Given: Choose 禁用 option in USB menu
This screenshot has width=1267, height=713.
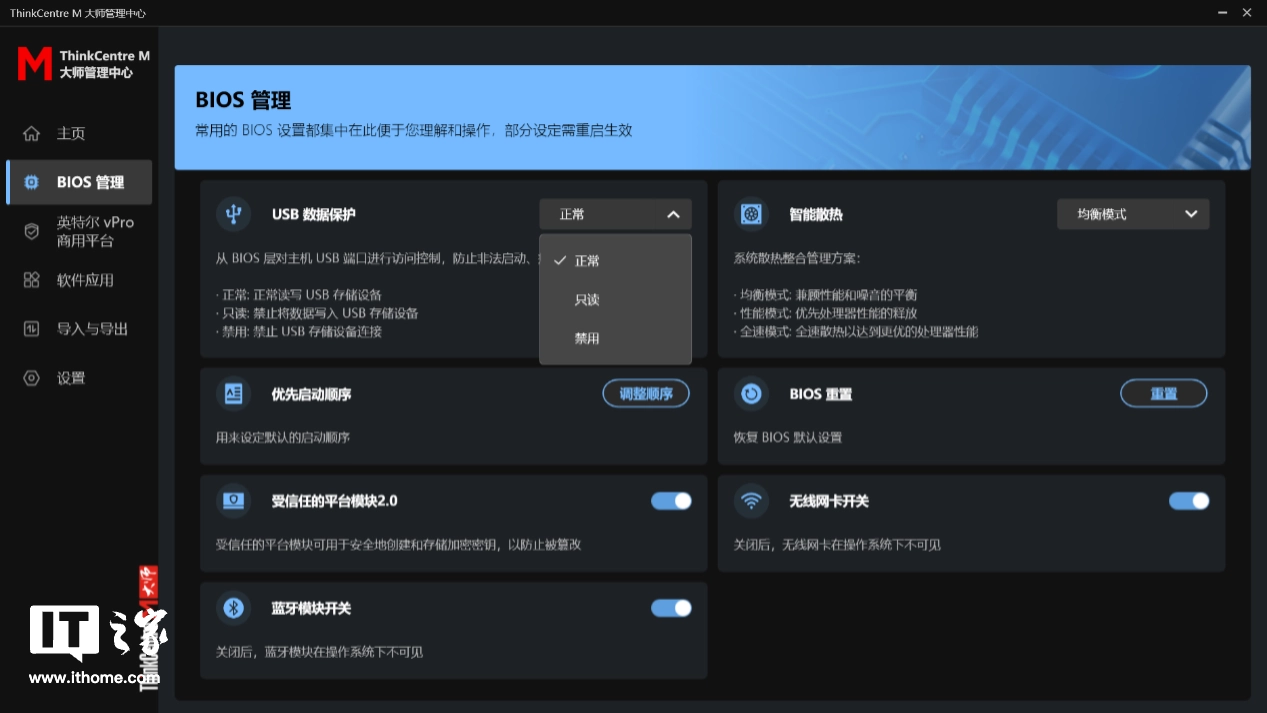Looking at the screenshot, I should [587, 339].
